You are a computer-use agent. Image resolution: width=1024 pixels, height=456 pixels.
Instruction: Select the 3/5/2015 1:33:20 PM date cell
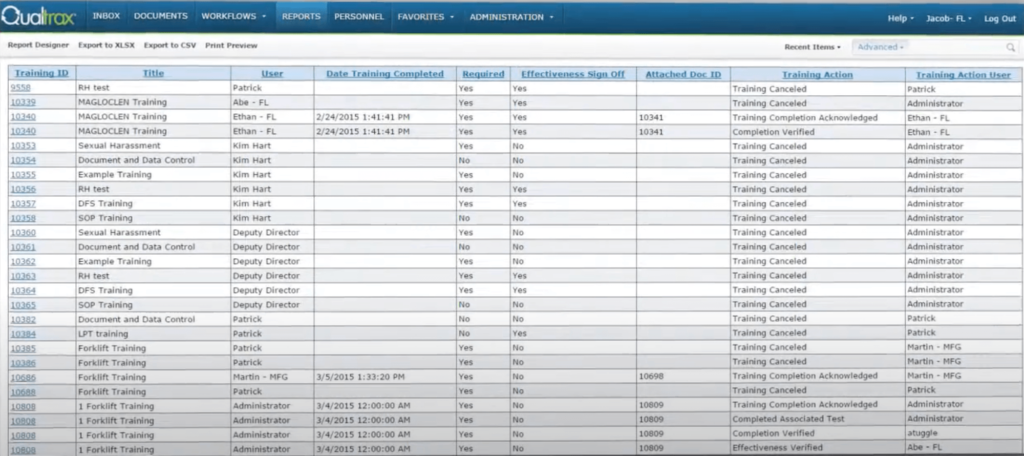[385, 376]
